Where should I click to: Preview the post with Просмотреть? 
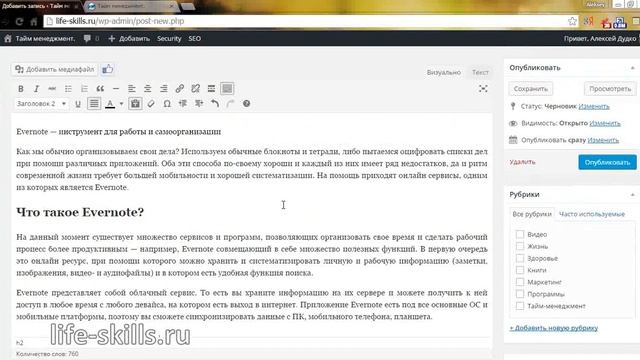[x=610, y=89]
